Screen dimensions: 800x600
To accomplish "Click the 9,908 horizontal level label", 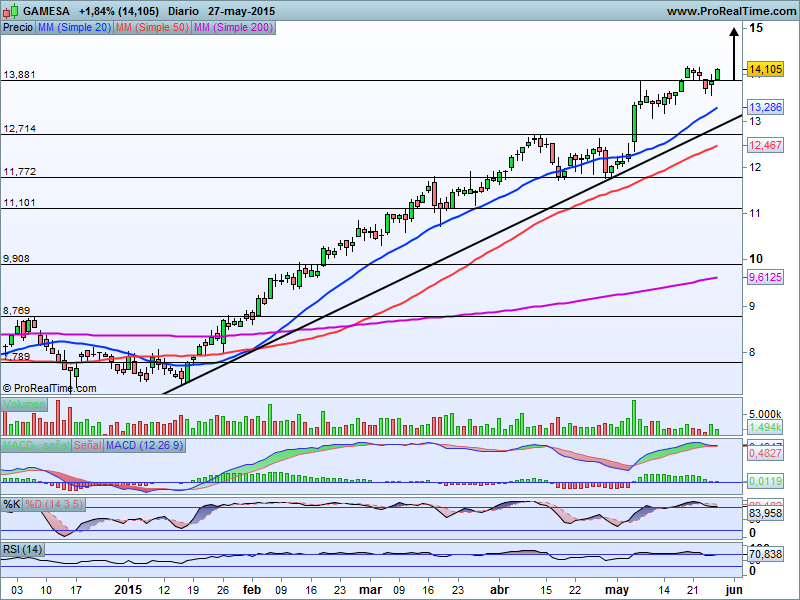I will tap(16, 259).
